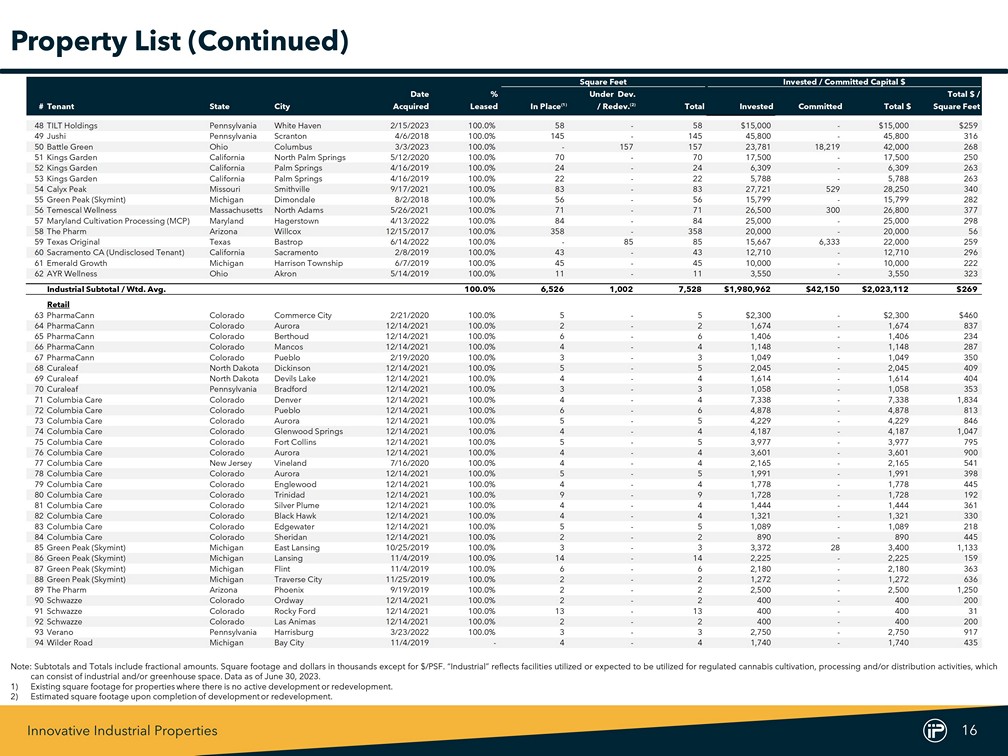Screen dimensions: 1008x756
Task: Click the city 'Mancos'
Action: pos(289,347)
